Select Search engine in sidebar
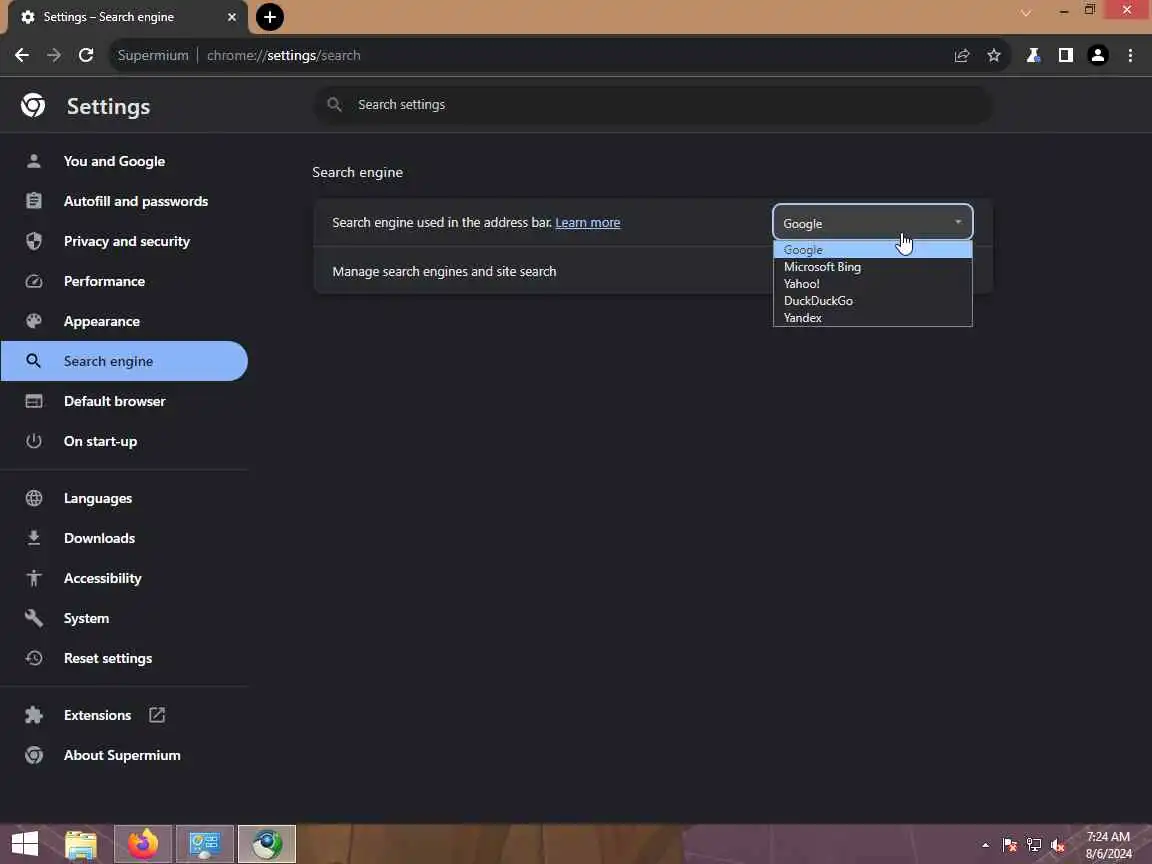1152x864 pixels. pos(124,361)
